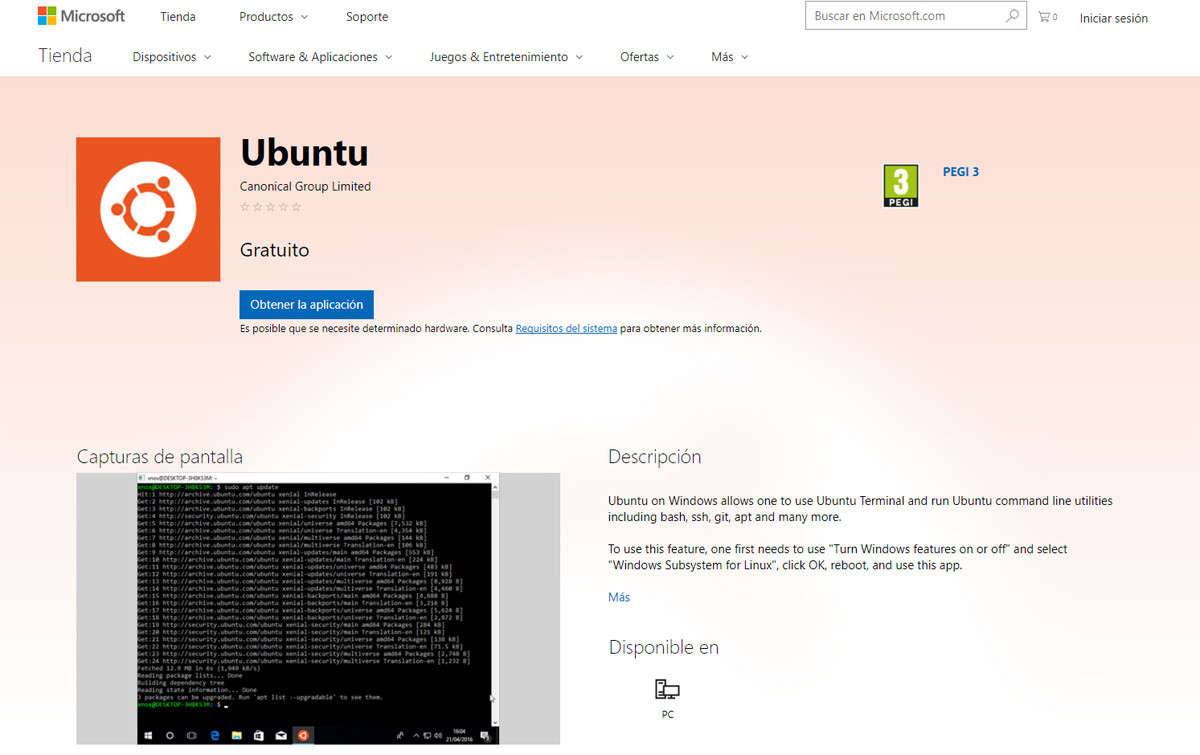Click the PEGI 3 rating badge
Screen dimensions: 1200x755
tap(899, 184)
